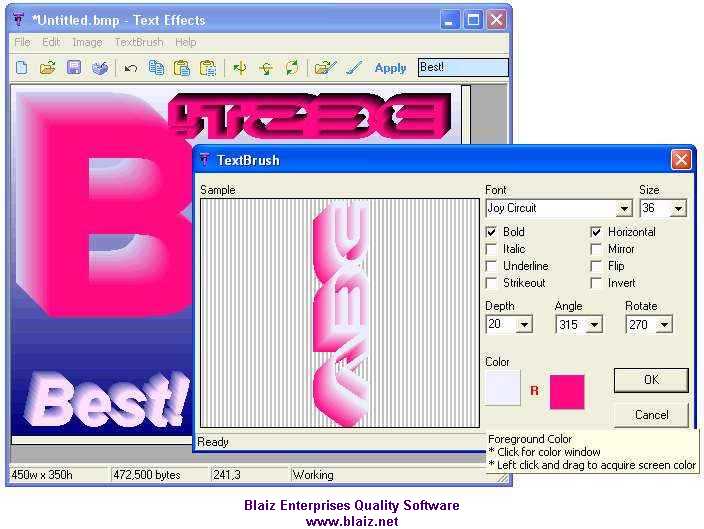This screenshot has width=704, height=529.
Task: Click the open TextBrush folder-and-brush icon
Action: (x=325, y=68)
